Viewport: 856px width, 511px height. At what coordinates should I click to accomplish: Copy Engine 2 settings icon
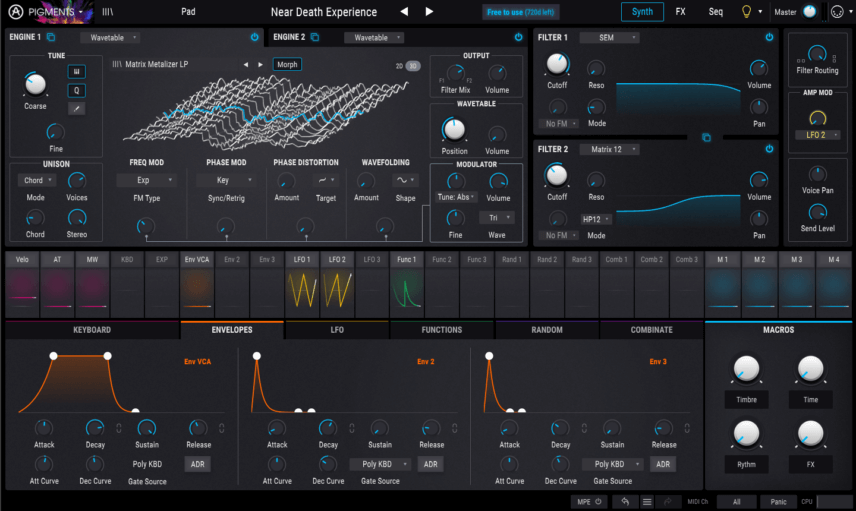point(315,37)
